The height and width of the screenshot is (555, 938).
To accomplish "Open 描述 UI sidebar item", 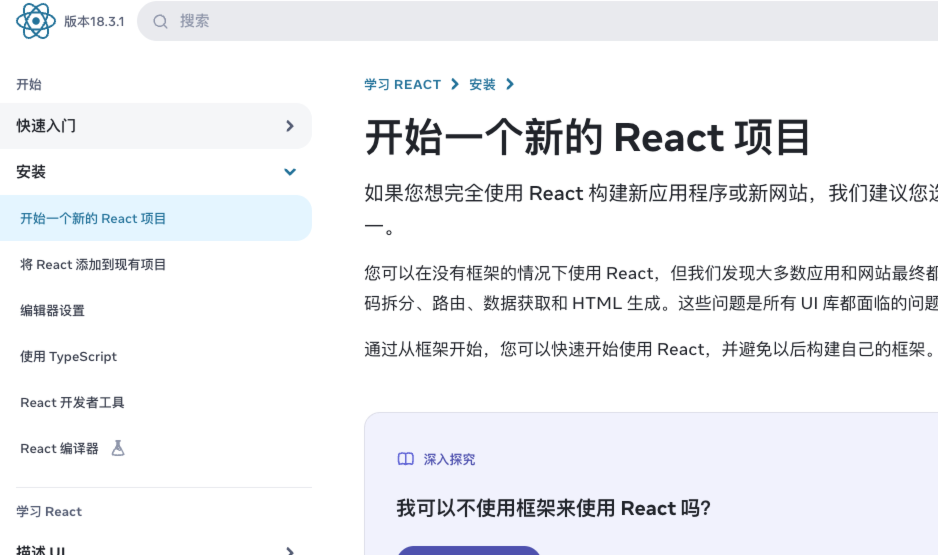I will pyautogui.click(x=156, y=549).
